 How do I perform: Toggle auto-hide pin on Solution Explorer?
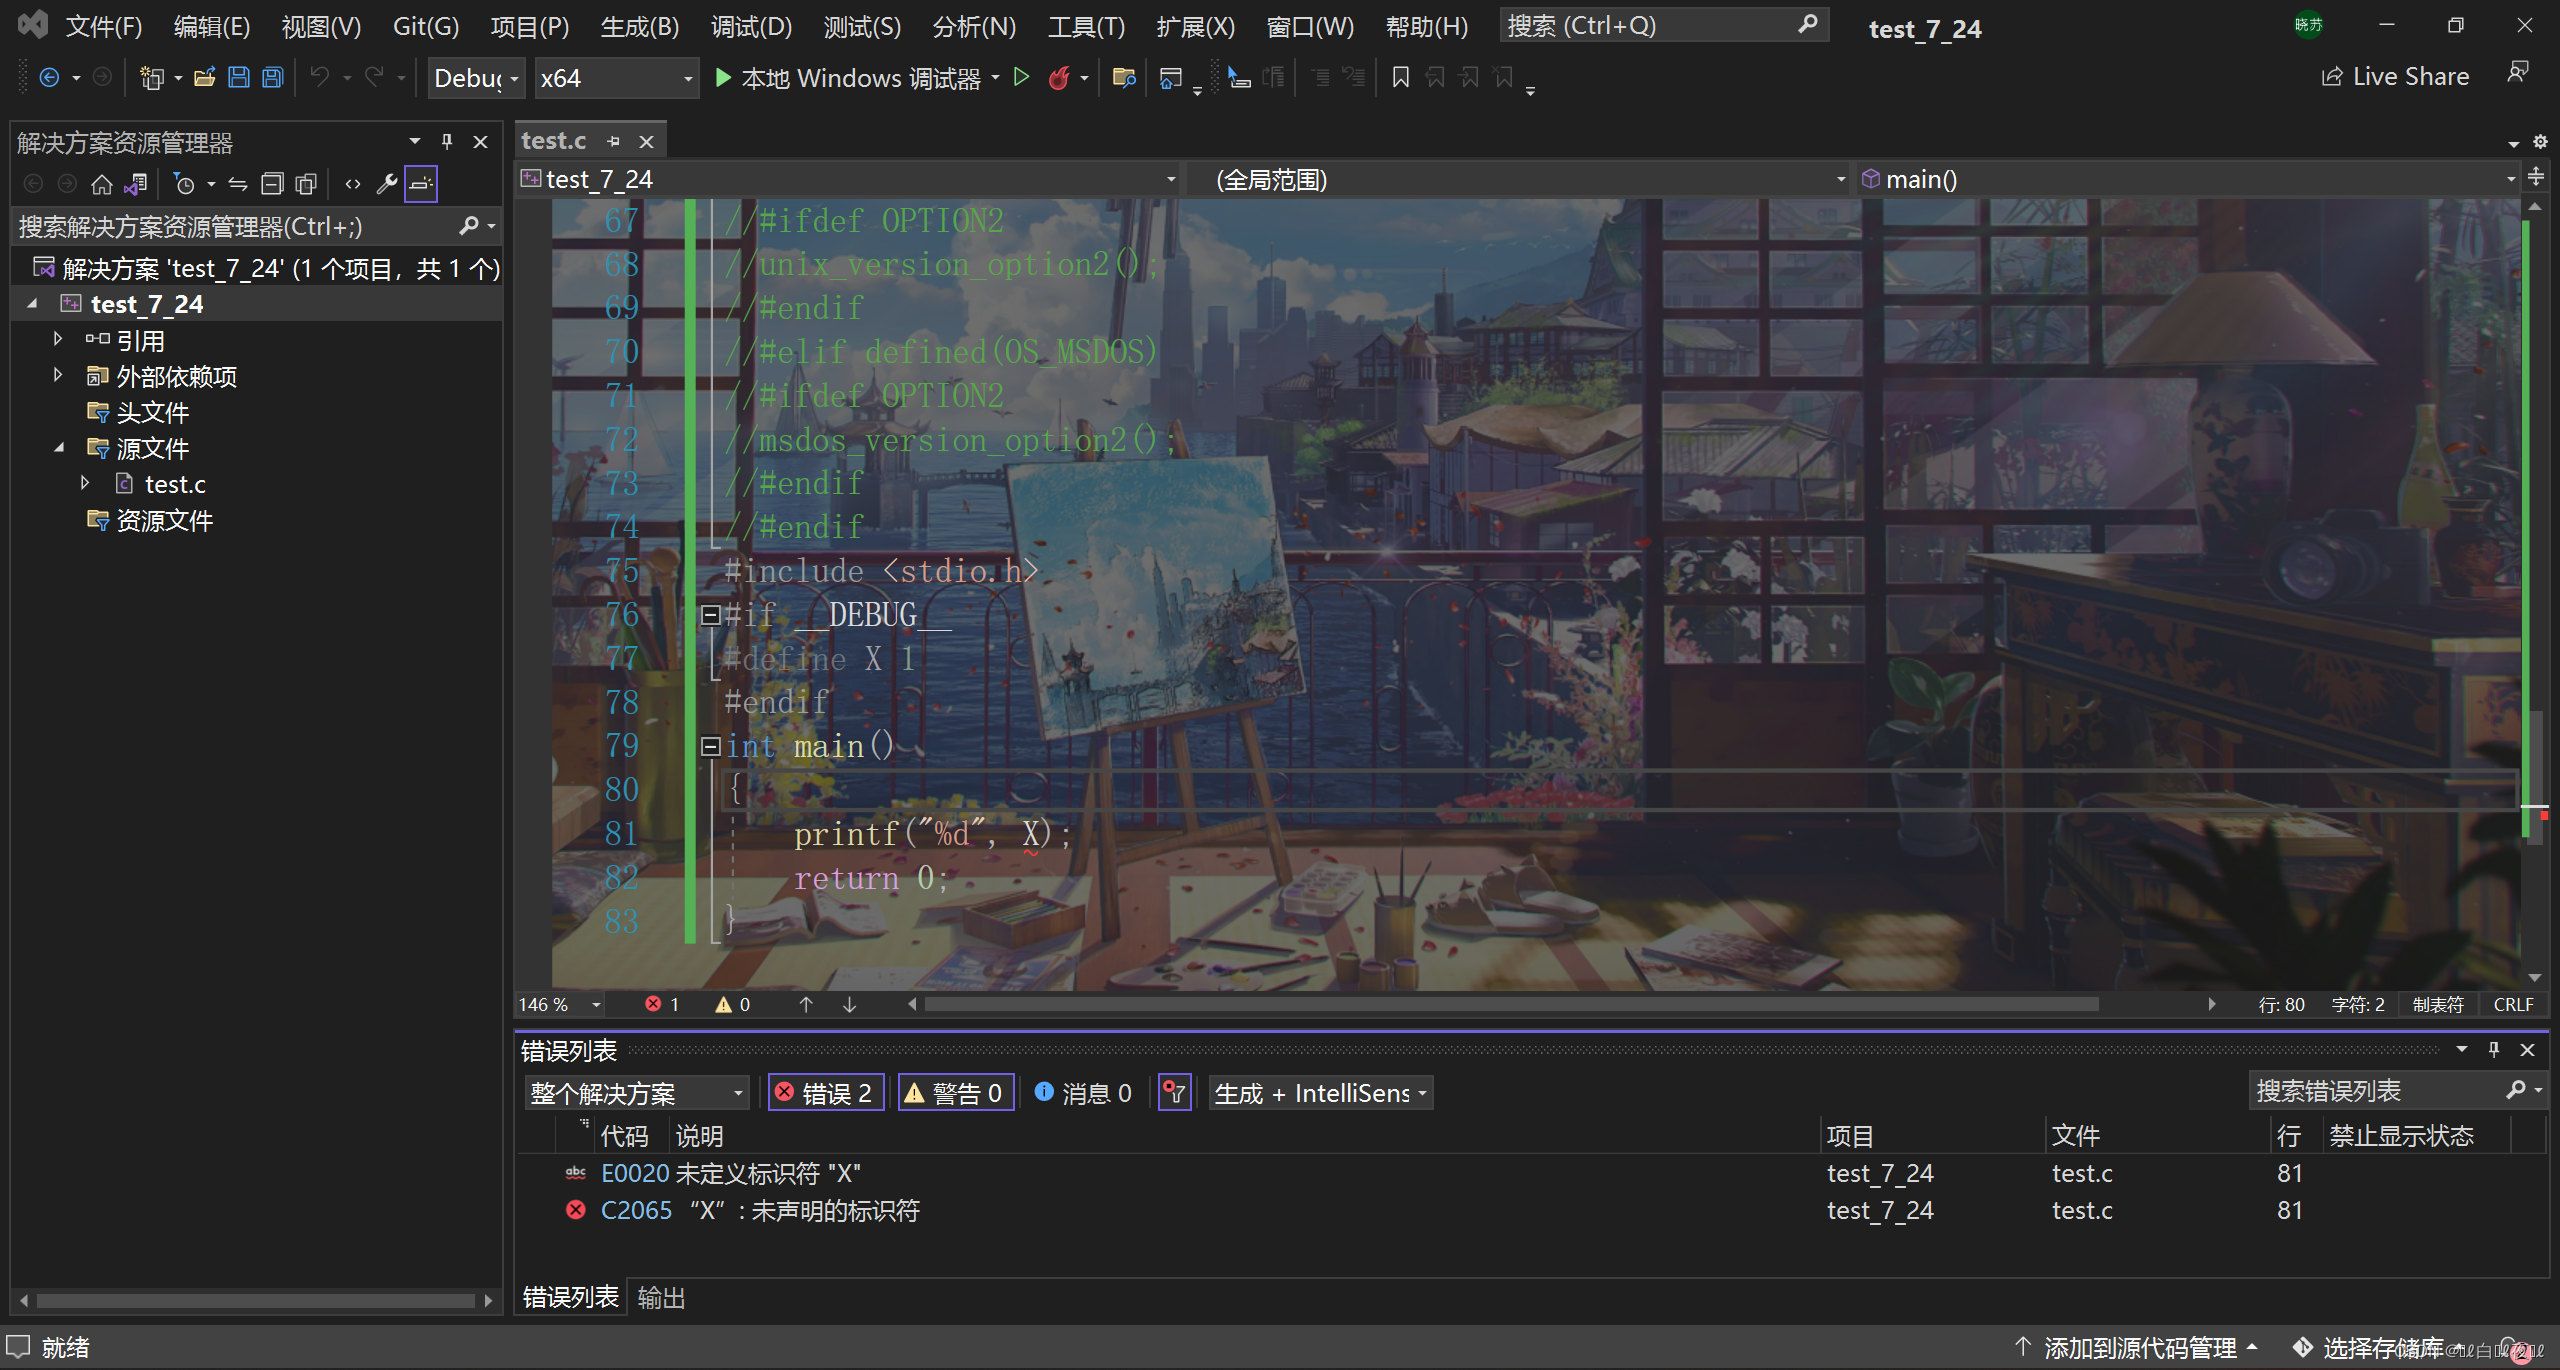[x=447, y=142]
